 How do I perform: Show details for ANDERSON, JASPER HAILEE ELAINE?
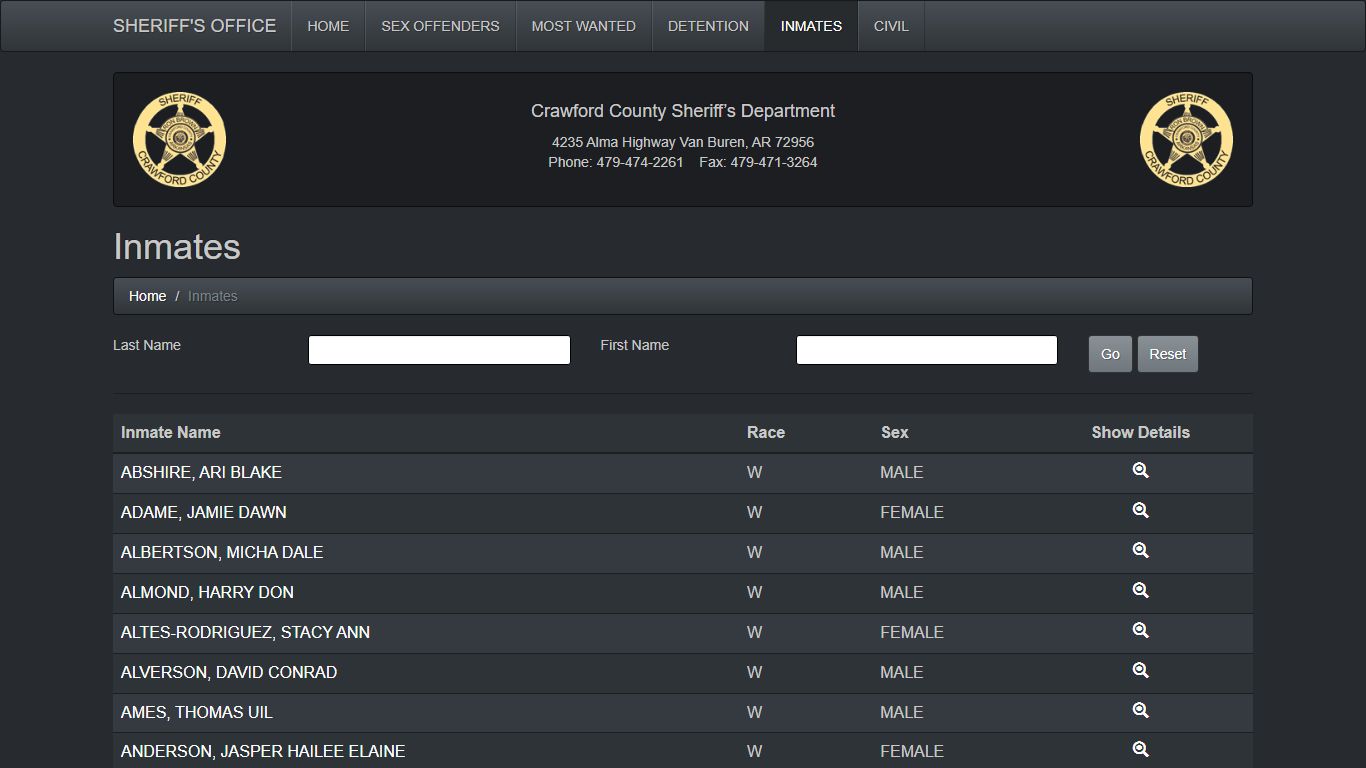(1140, 750)
